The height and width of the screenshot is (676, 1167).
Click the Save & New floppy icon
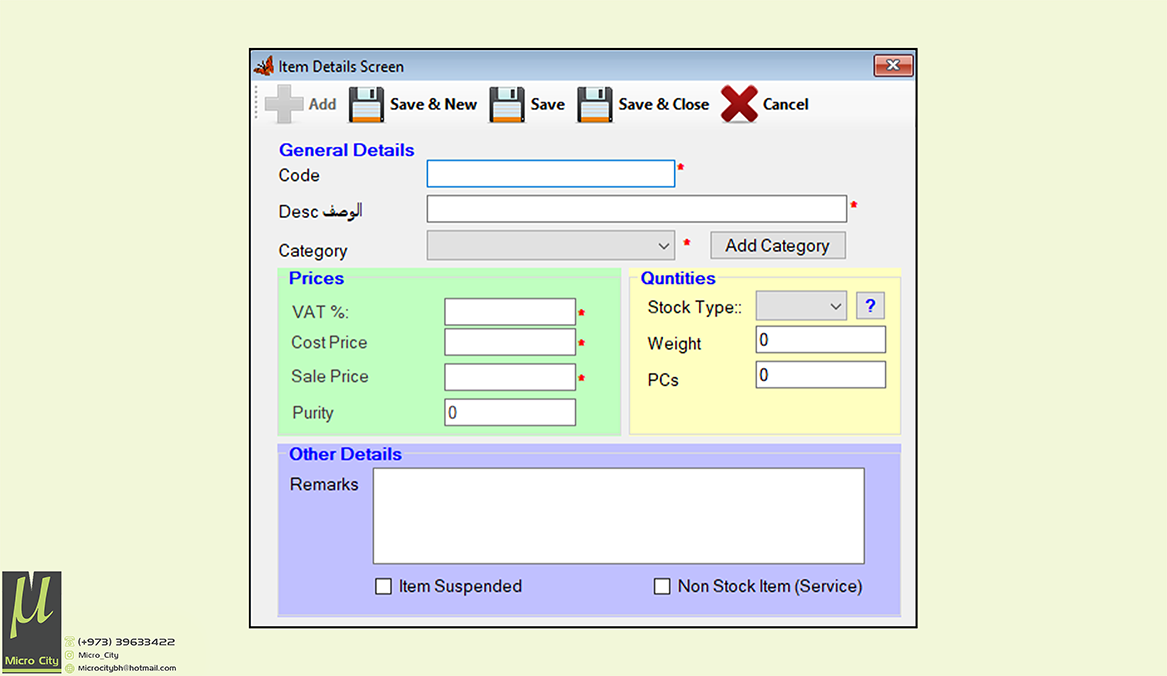(x=367, y=104)
